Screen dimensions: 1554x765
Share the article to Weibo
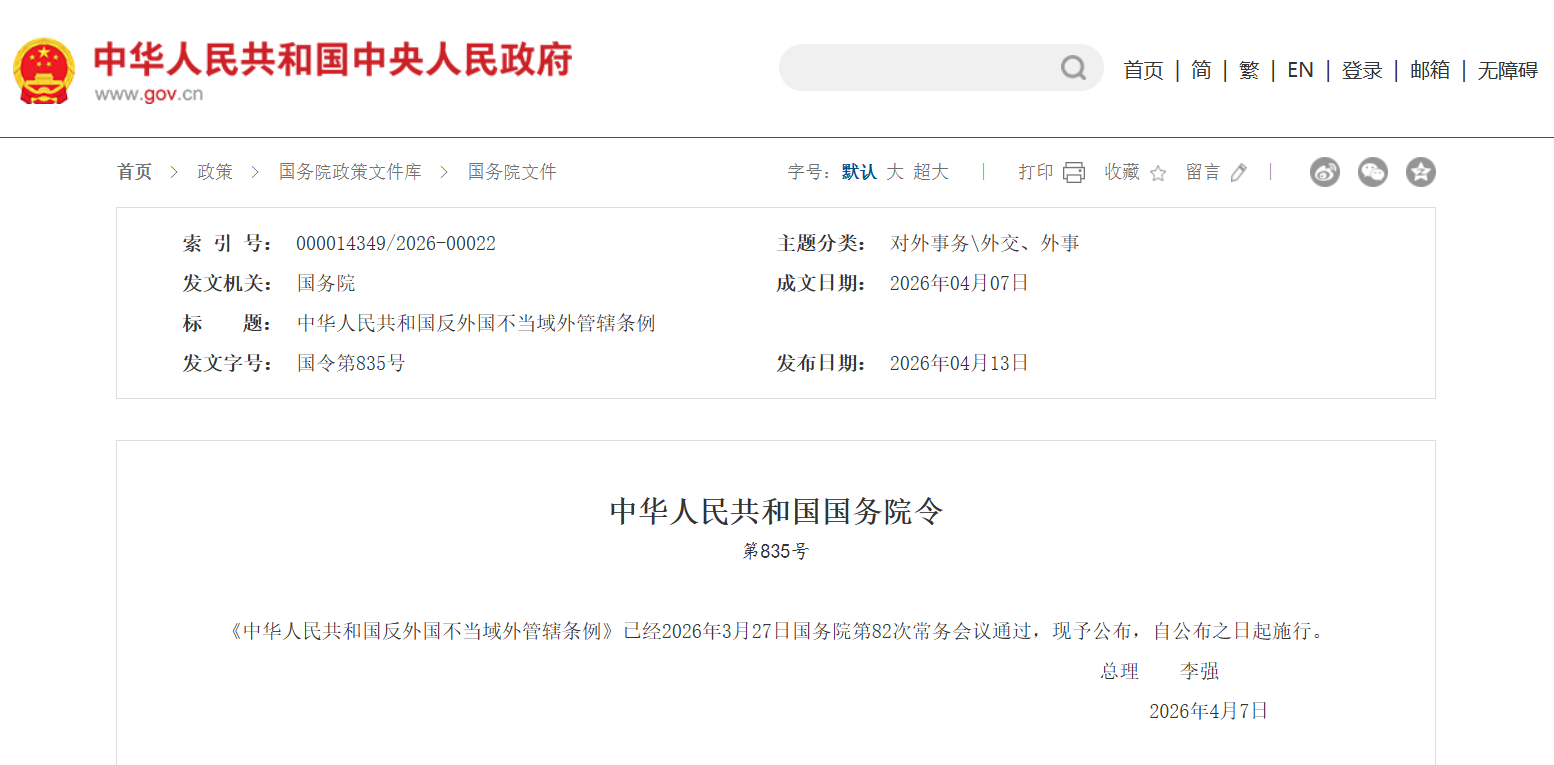[x=1324, y=172]
